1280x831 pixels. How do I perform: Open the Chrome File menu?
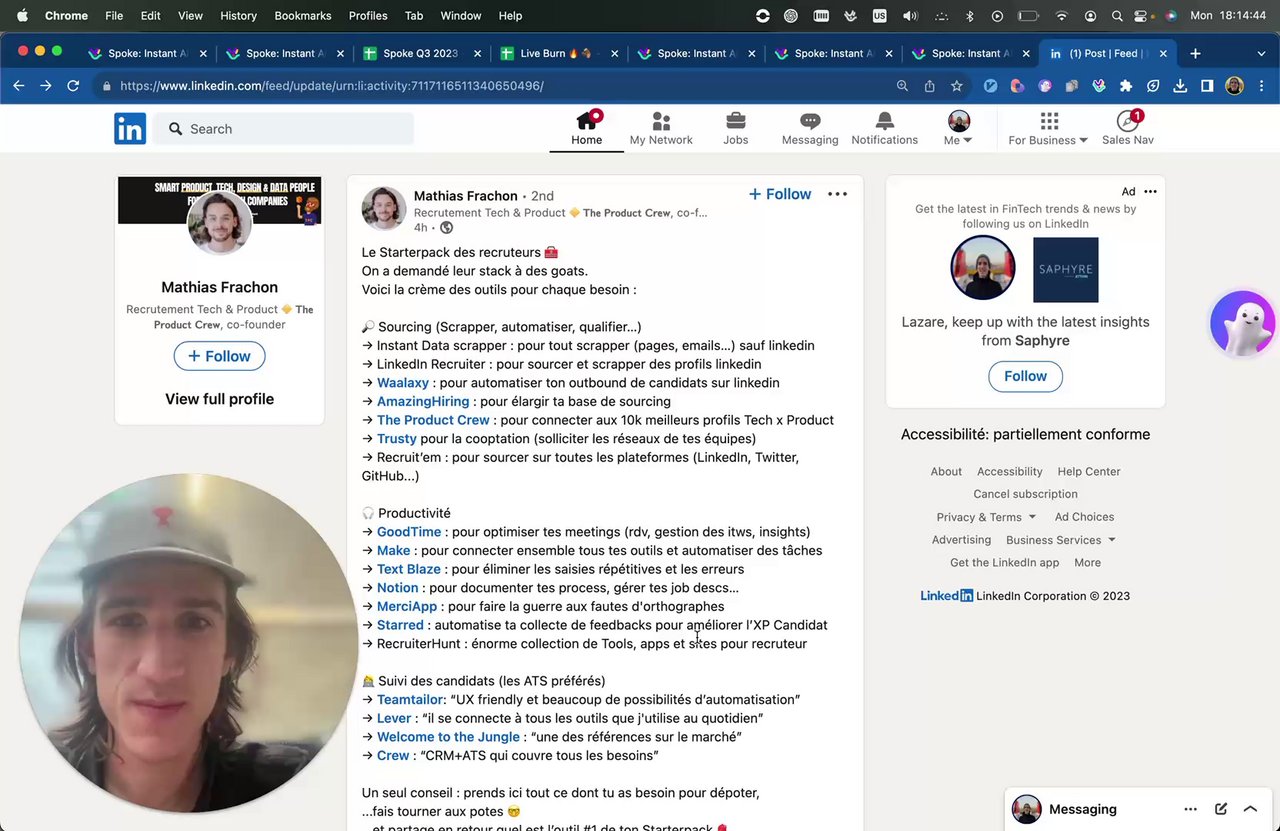pyautogui.click(x=114, y=16)
